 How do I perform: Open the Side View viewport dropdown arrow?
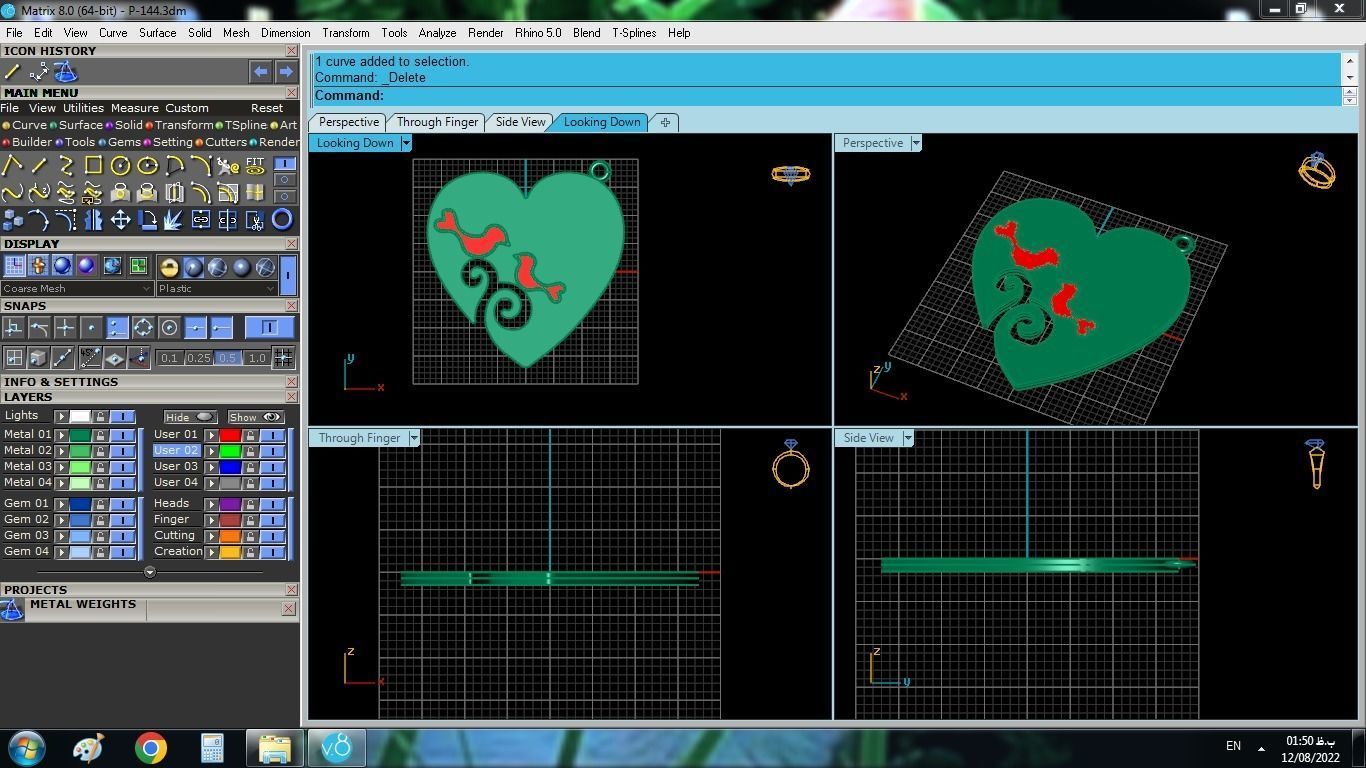click(x=907, y=438)
